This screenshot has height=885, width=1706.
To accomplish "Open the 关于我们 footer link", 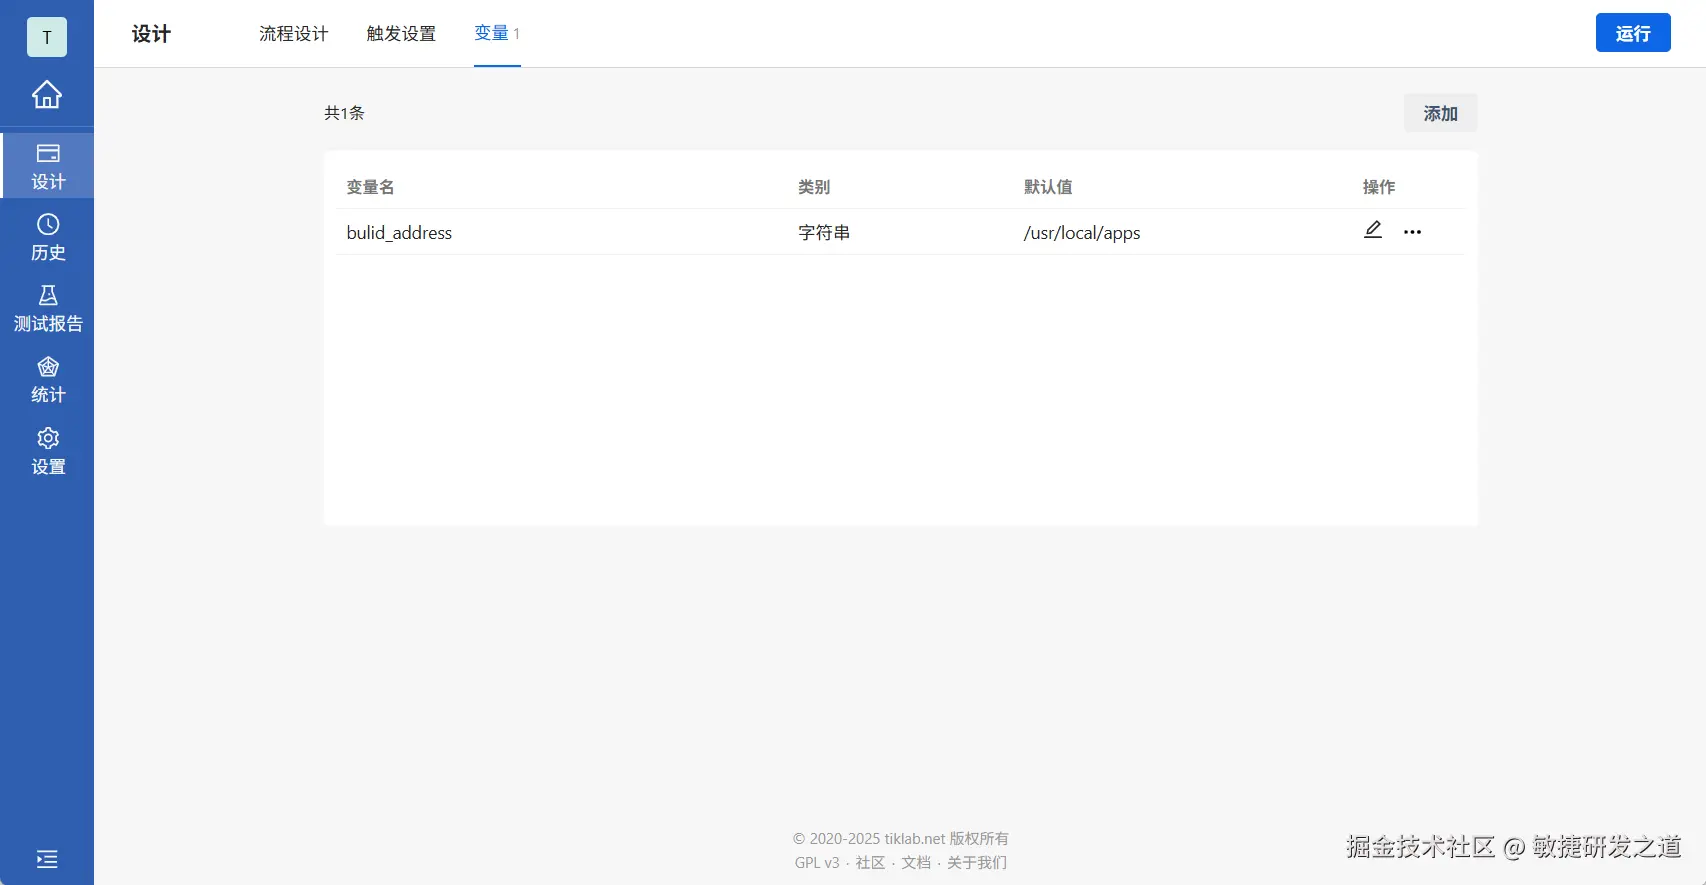I will click(x=977, y=863).
